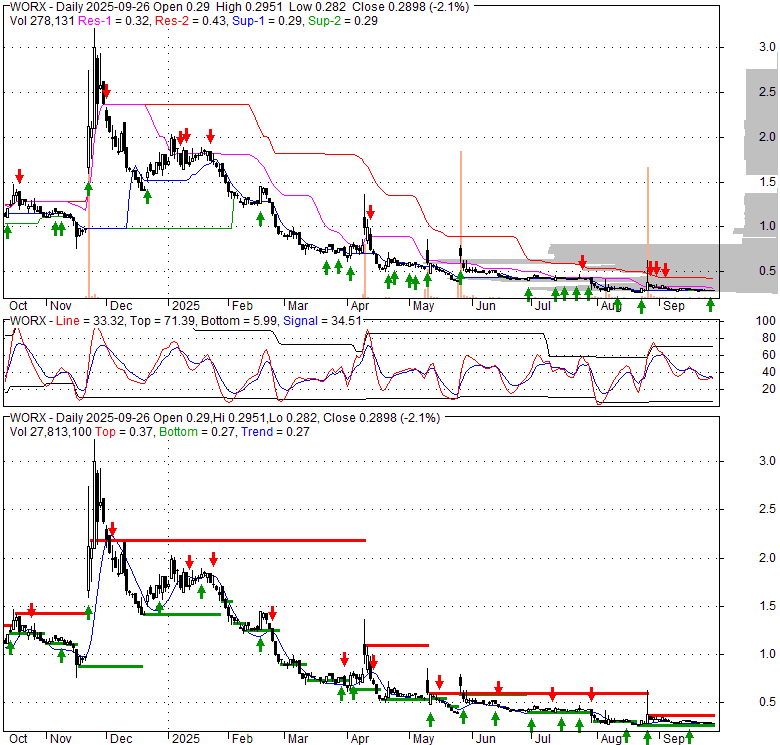
Task: Click the 'Top = 0.37' label in the lower chart
Action: coord(124,432)
